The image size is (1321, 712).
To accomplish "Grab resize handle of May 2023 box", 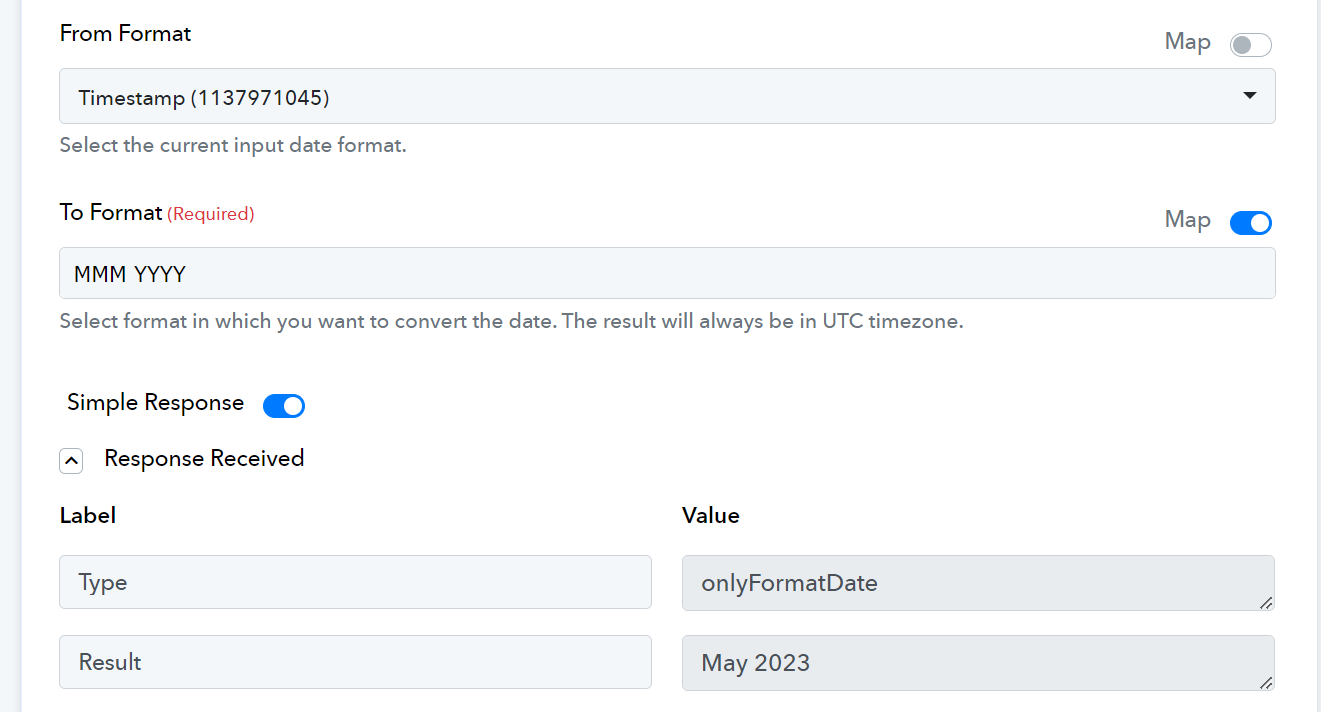I will pyautogui.click(x=1266, y=682).
